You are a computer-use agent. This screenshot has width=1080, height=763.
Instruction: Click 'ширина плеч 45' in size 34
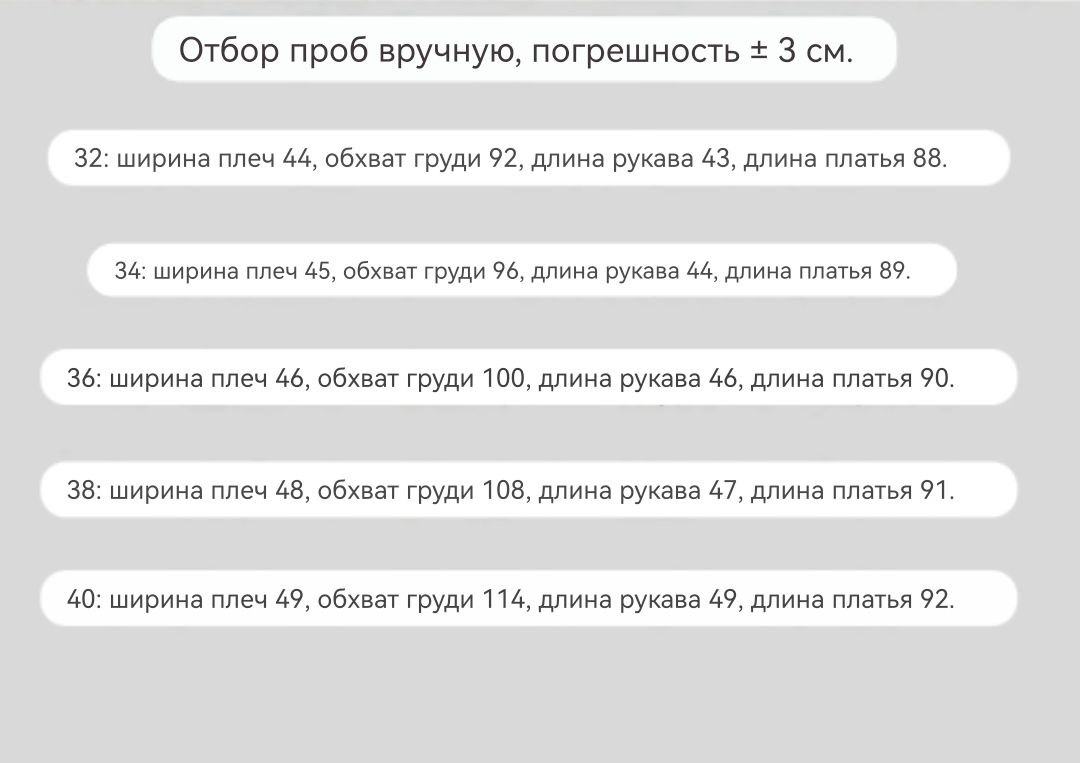(x=242, y=271)
